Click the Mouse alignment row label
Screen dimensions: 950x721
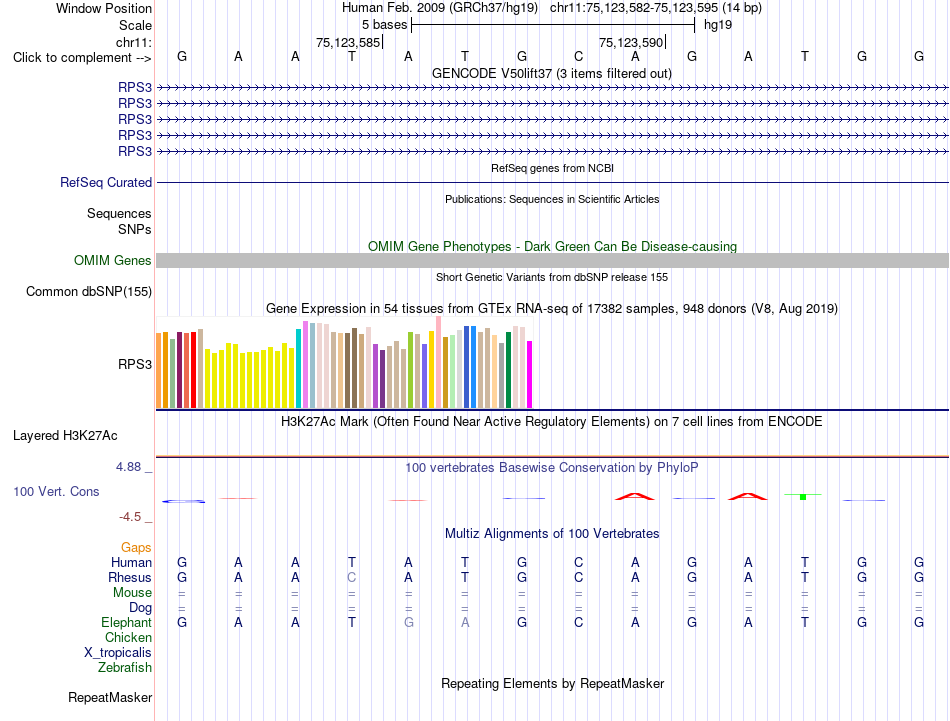[x=132, y=592]
